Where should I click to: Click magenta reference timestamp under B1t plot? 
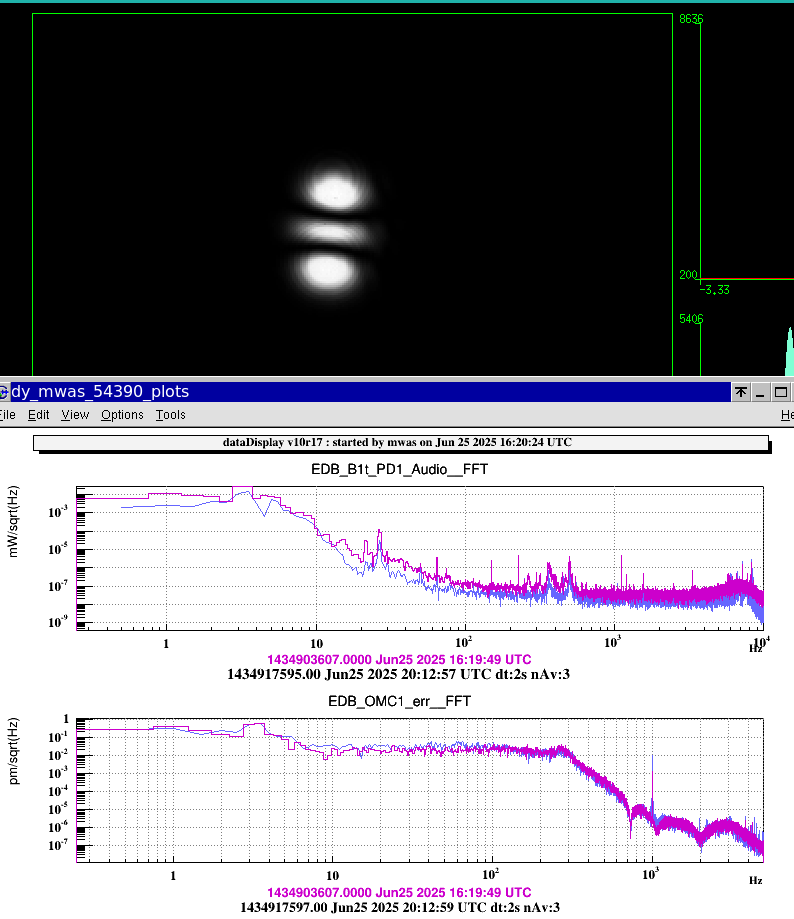[x=399, y=660]
